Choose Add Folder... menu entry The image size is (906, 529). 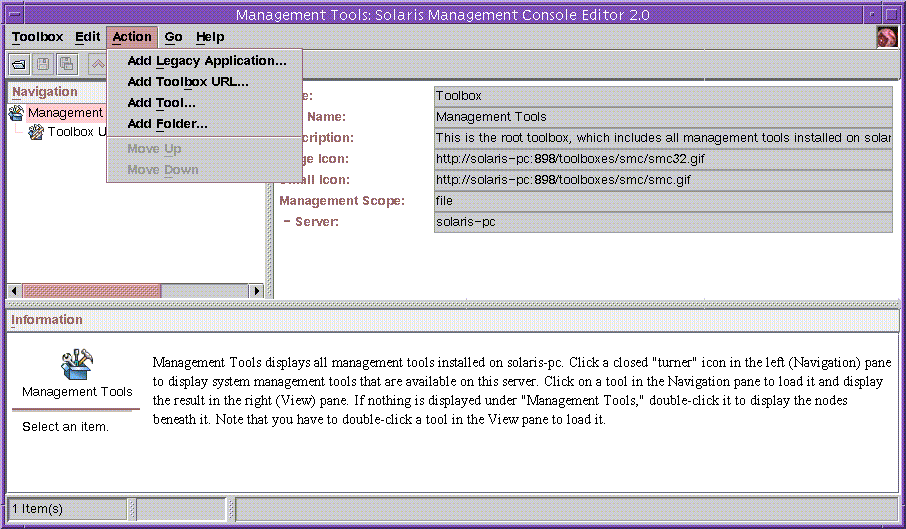tap(205, 124)
